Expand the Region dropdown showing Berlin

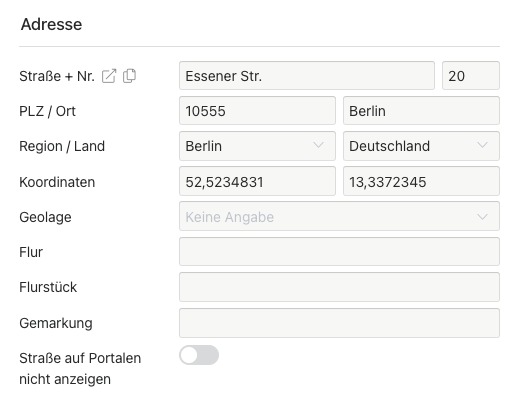click(257, 146)
